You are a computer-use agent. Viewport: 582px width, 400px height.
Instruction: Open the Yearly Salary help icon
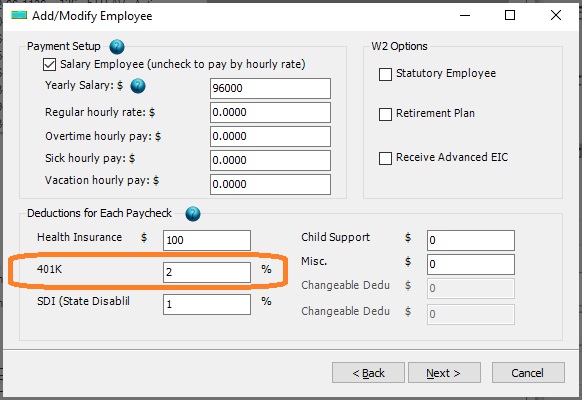(x=138, y=86)
